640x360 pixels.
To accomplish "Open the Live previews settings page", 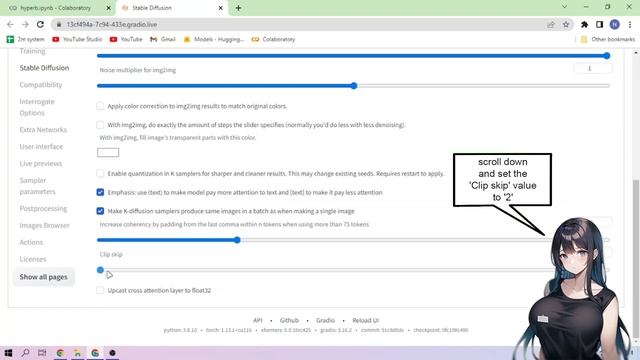I will point(41,163).
